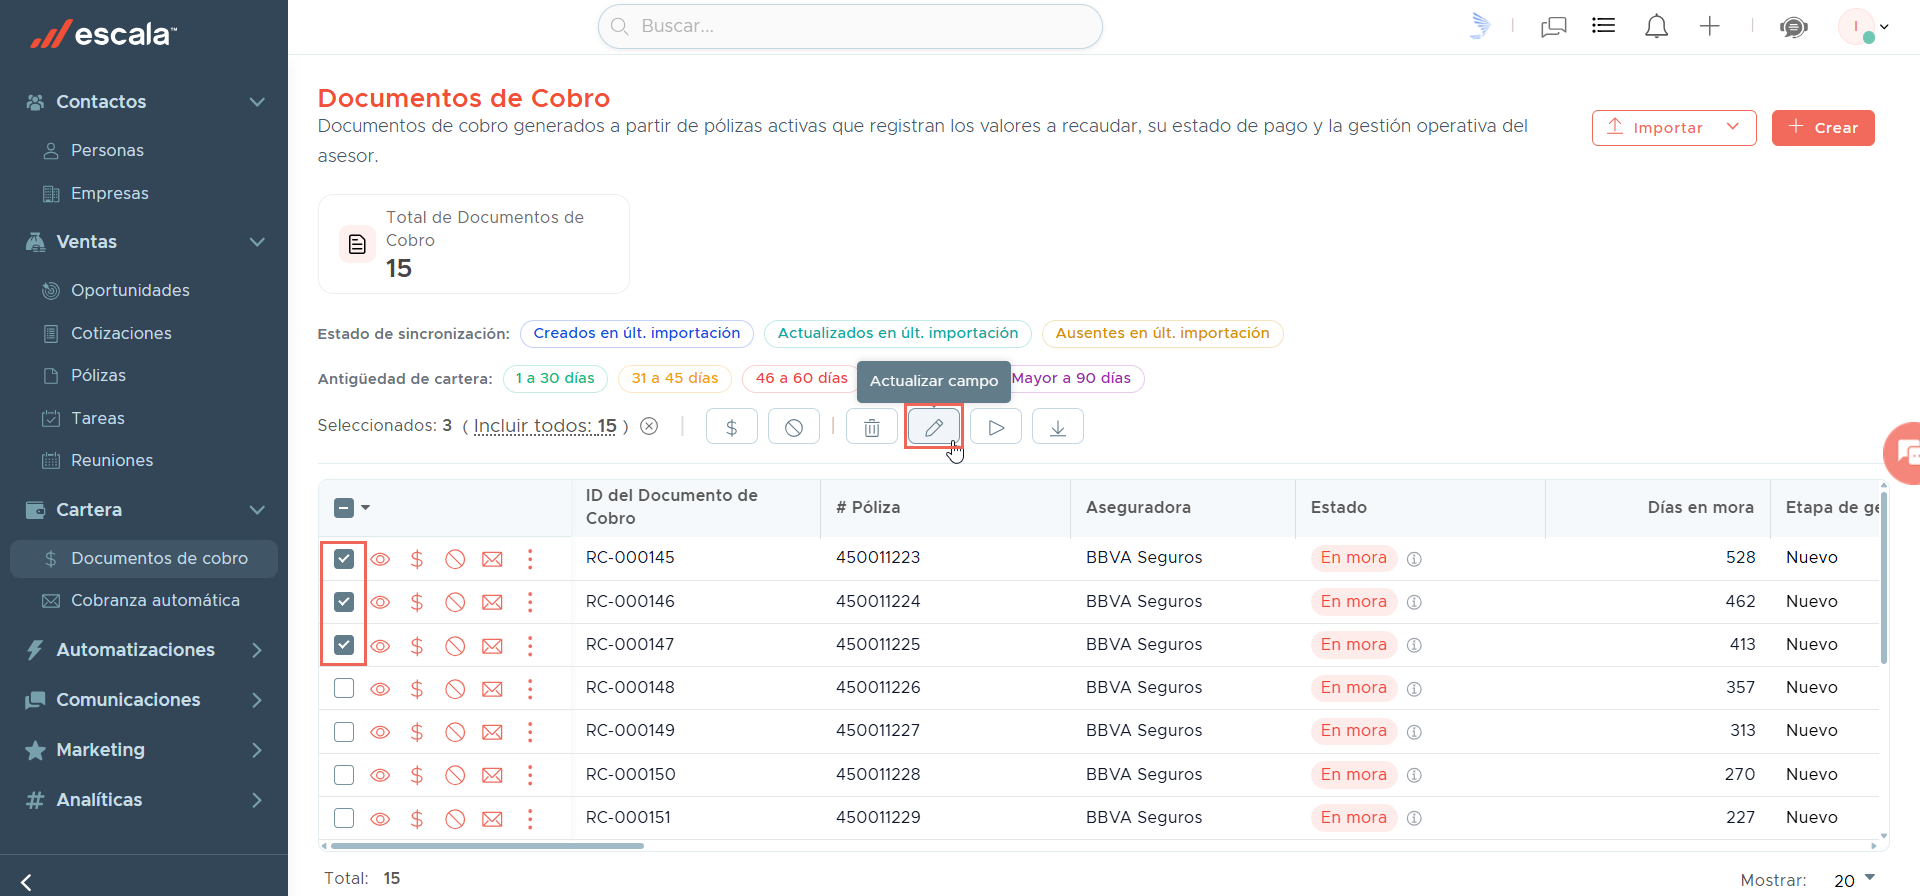Click the pencil Actualizar campo button

[934, 427]
